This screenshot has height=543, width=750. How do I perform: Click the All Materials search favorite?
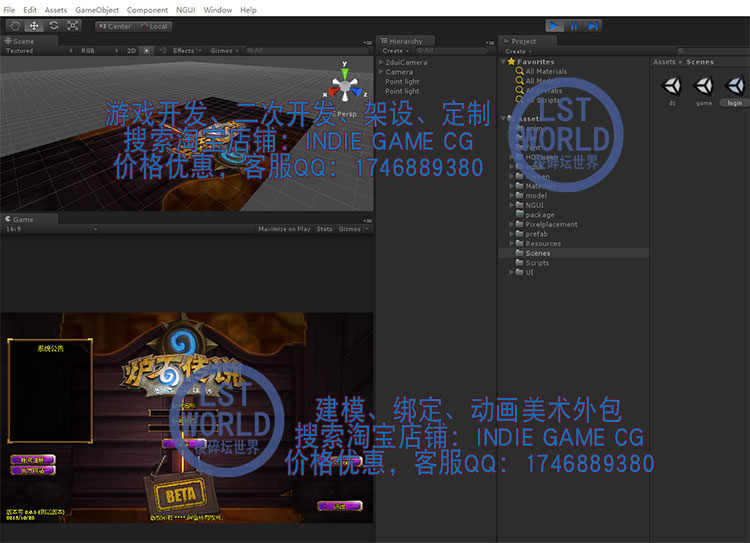click(542, 71)
